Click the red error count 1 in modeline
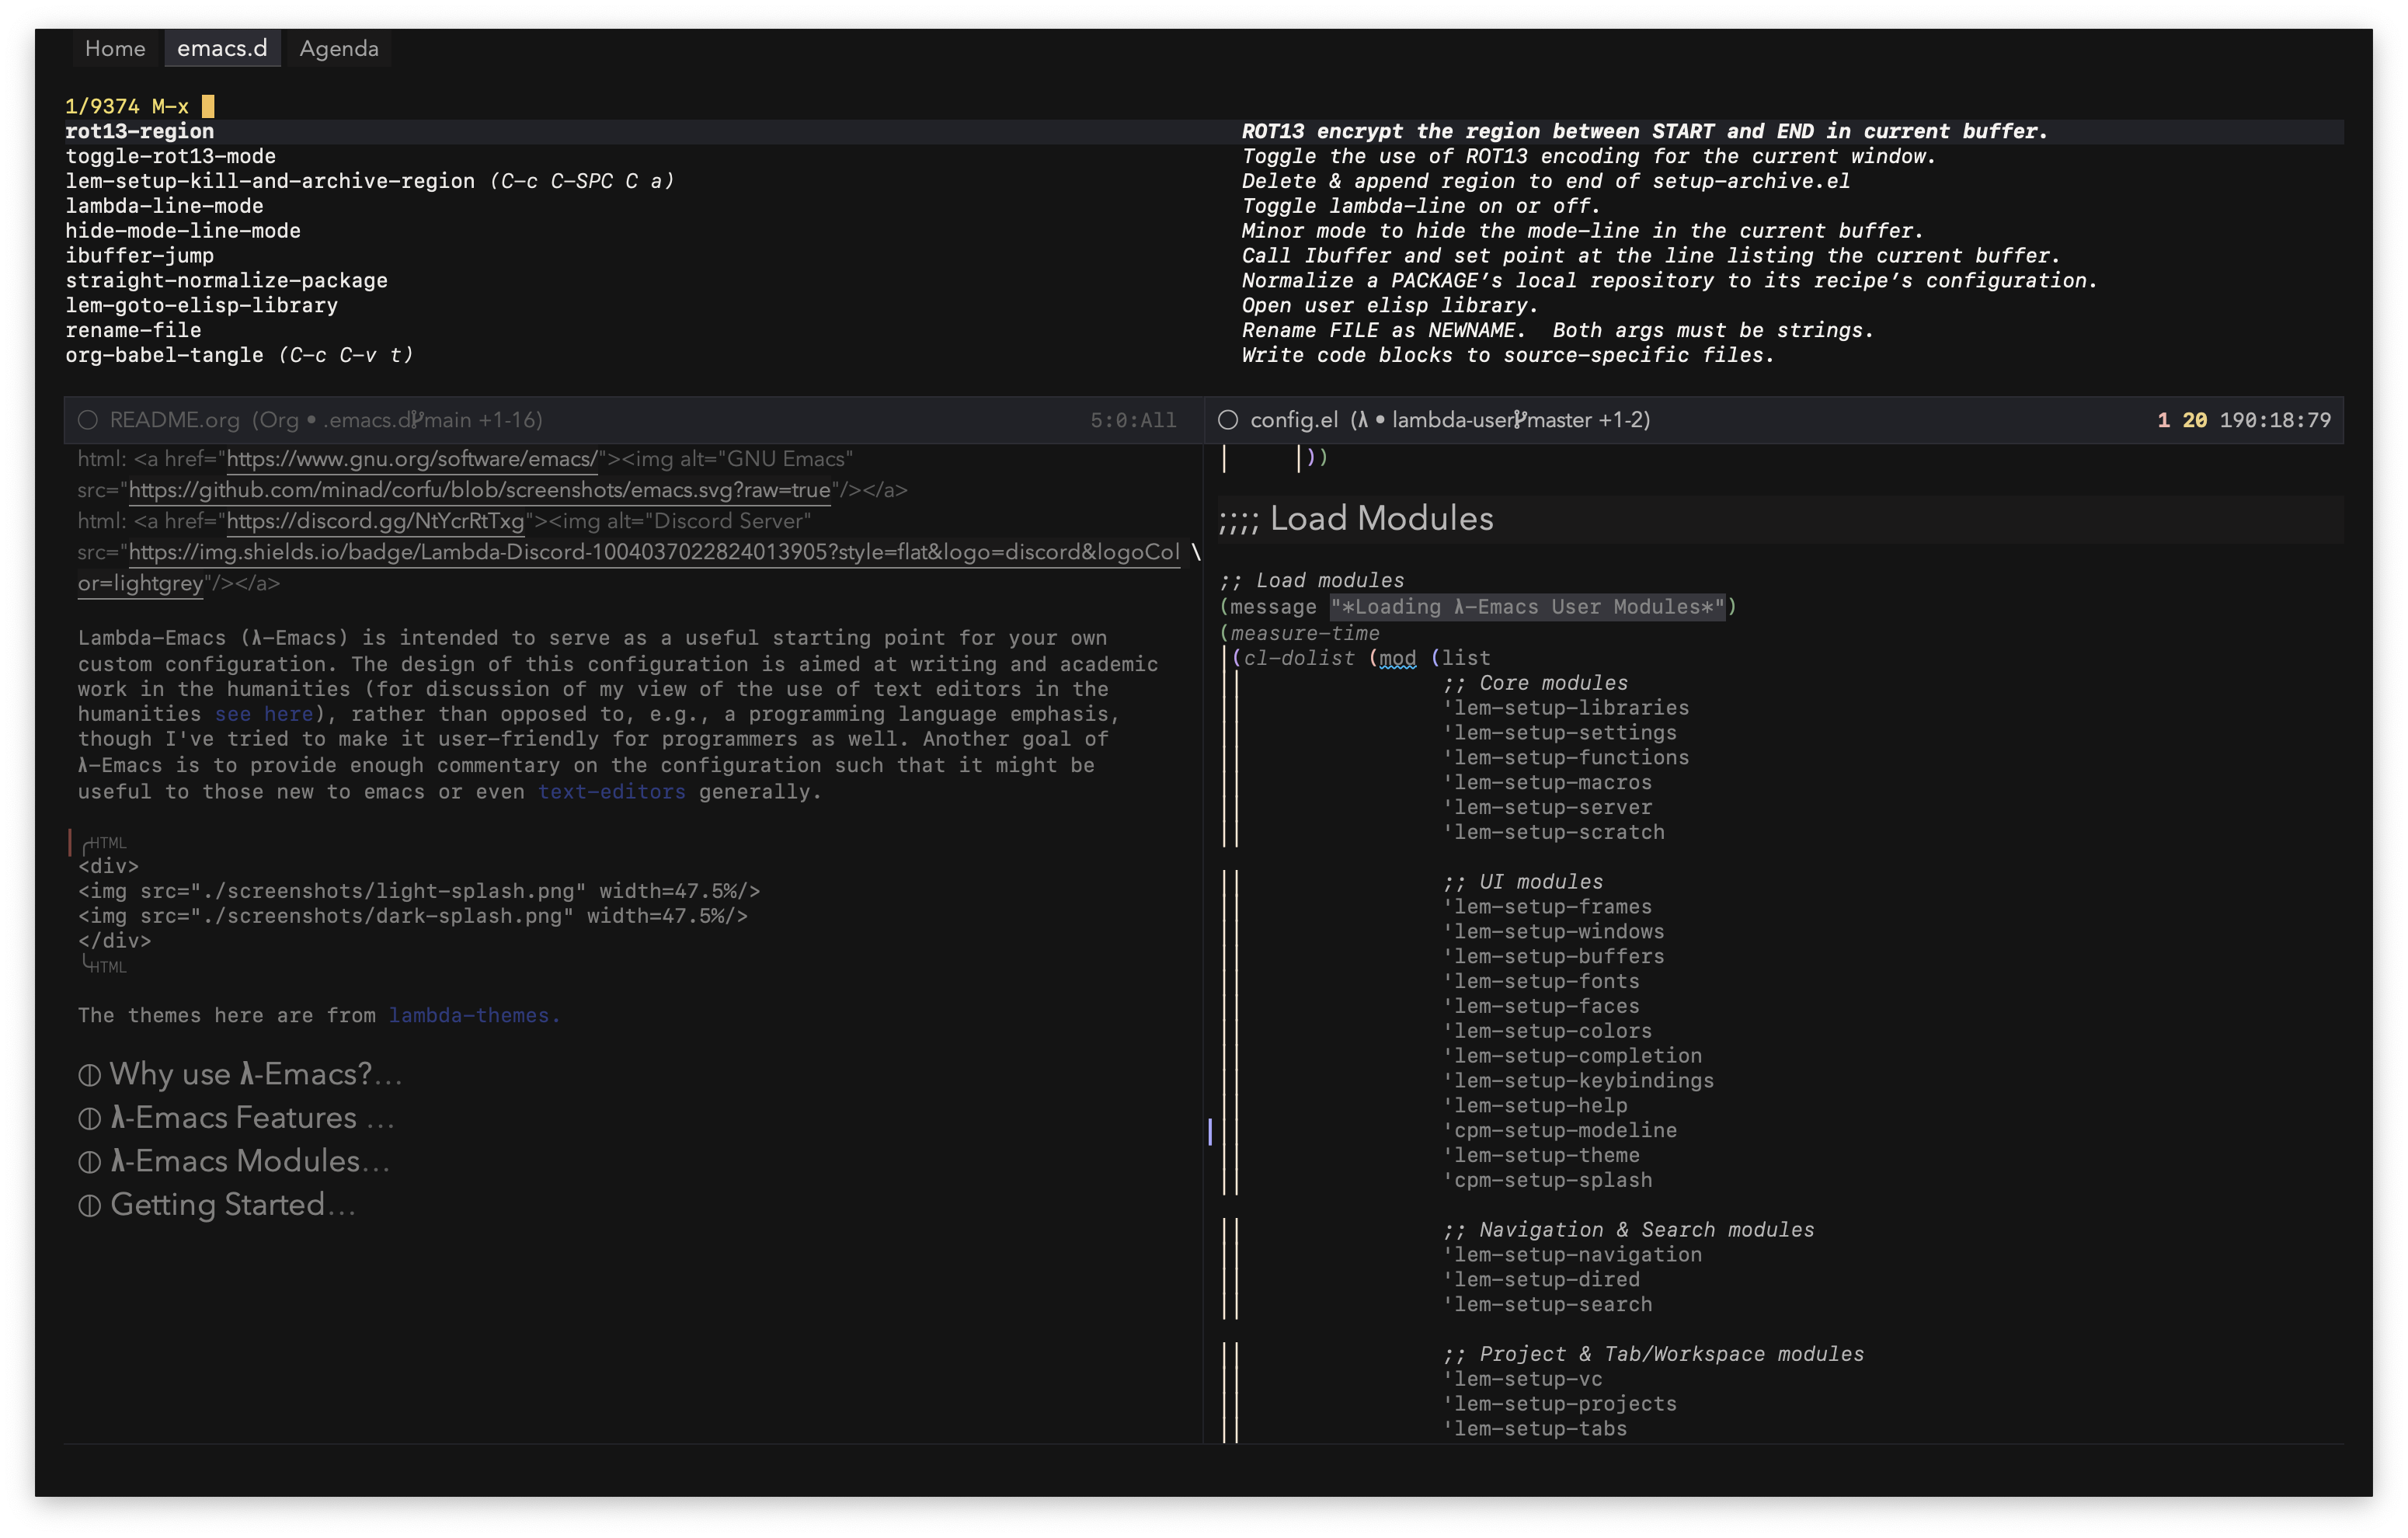 [x=2163, y=420]
